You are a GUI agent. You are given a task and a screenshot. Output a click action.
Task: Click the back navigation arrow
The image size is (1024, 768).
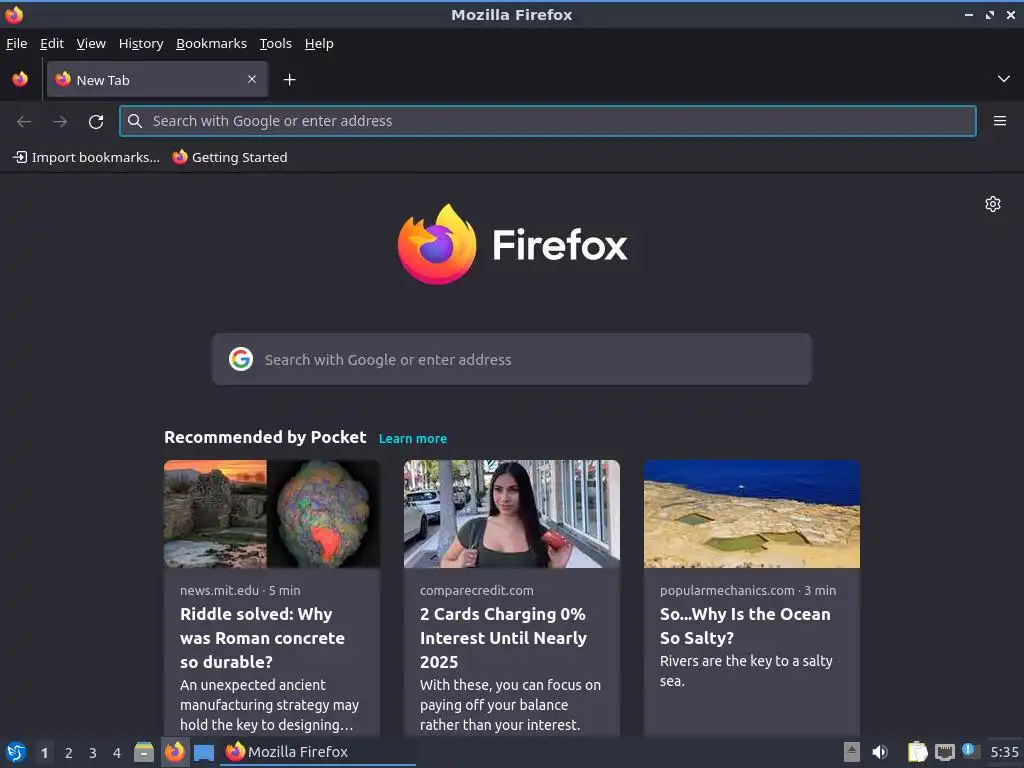click(x=24, y=121)
